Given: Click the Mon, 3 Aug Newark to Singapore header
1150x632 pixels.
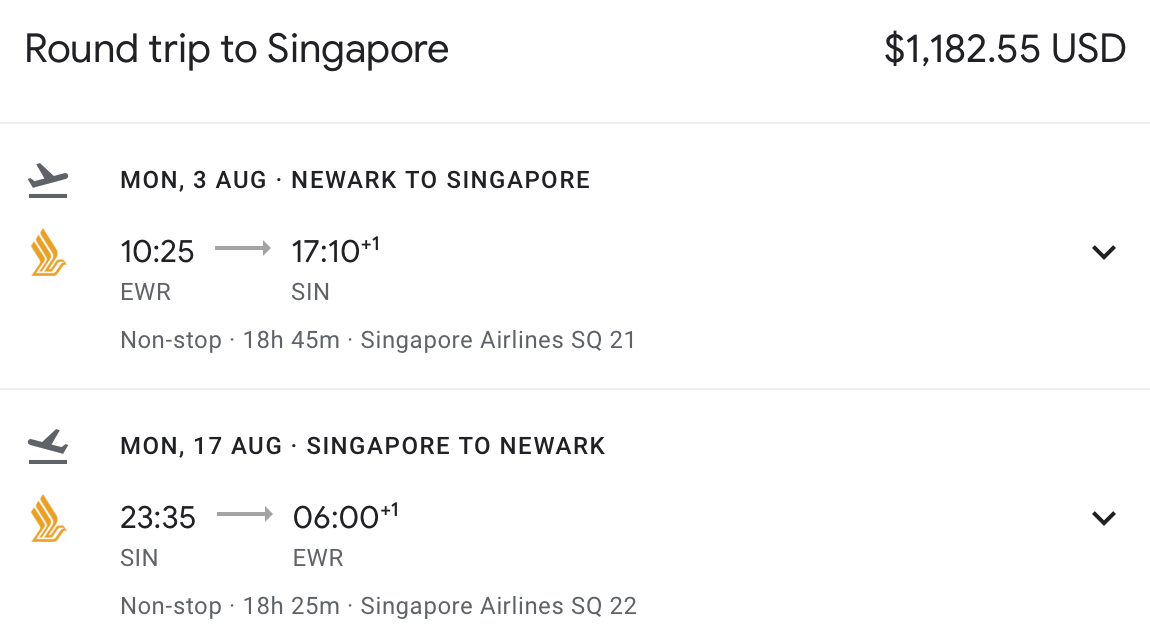Looking at the screenshot, I should [x=355, y=180].
